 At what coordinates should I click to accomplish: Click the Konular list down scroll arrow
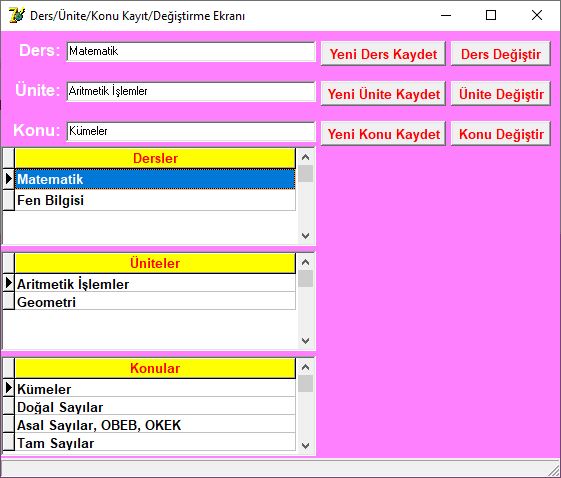tap(306, 445)
